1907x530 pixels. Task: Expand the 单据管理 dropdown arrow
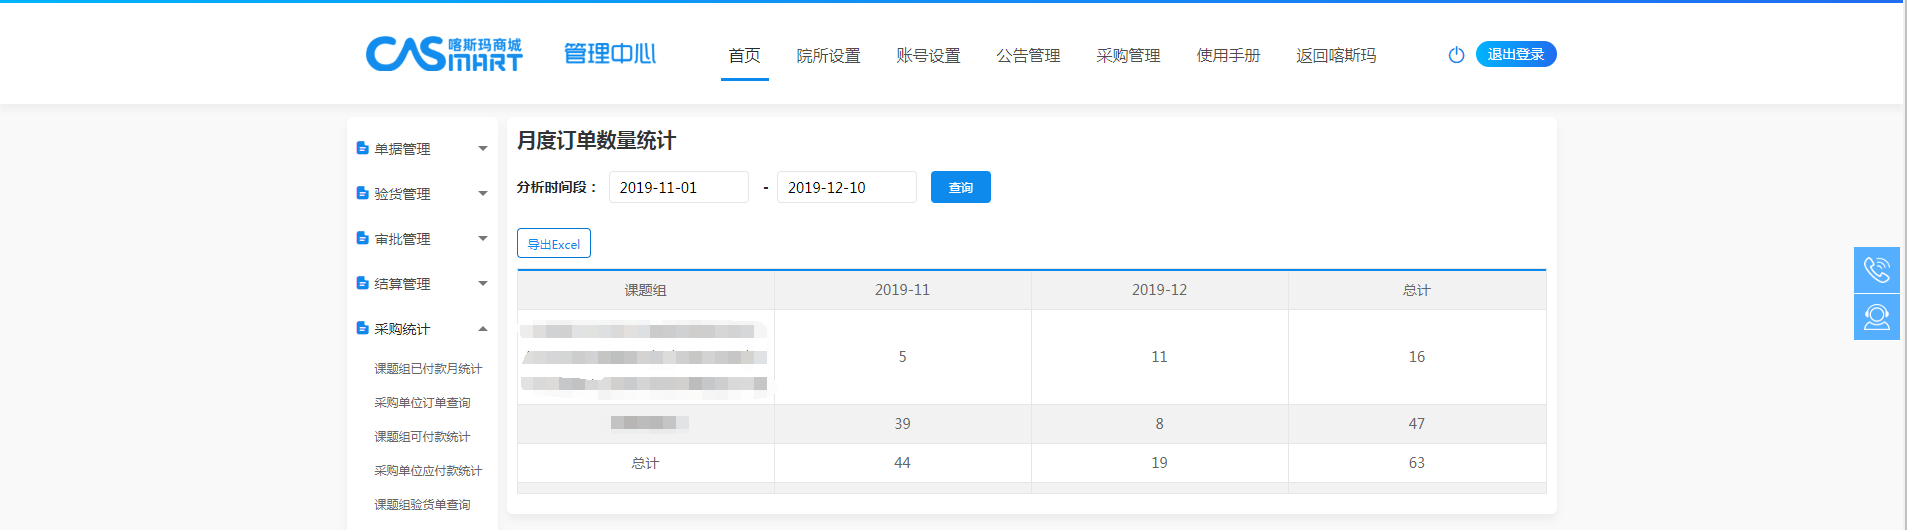(483, 149)
